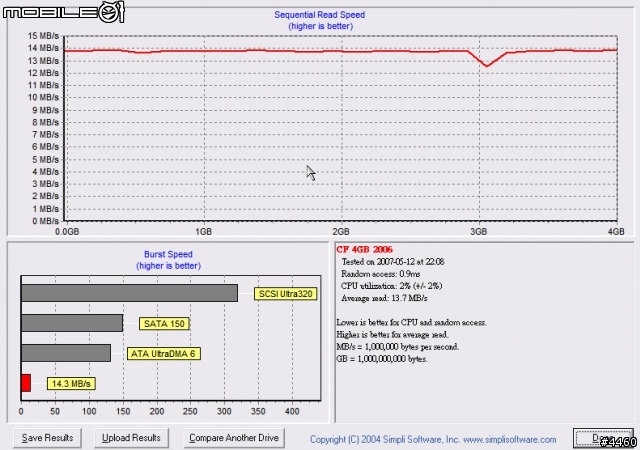Click the Burst Speed chart title
The height and width of the screenshot is (450, 640).
[168, 254]
